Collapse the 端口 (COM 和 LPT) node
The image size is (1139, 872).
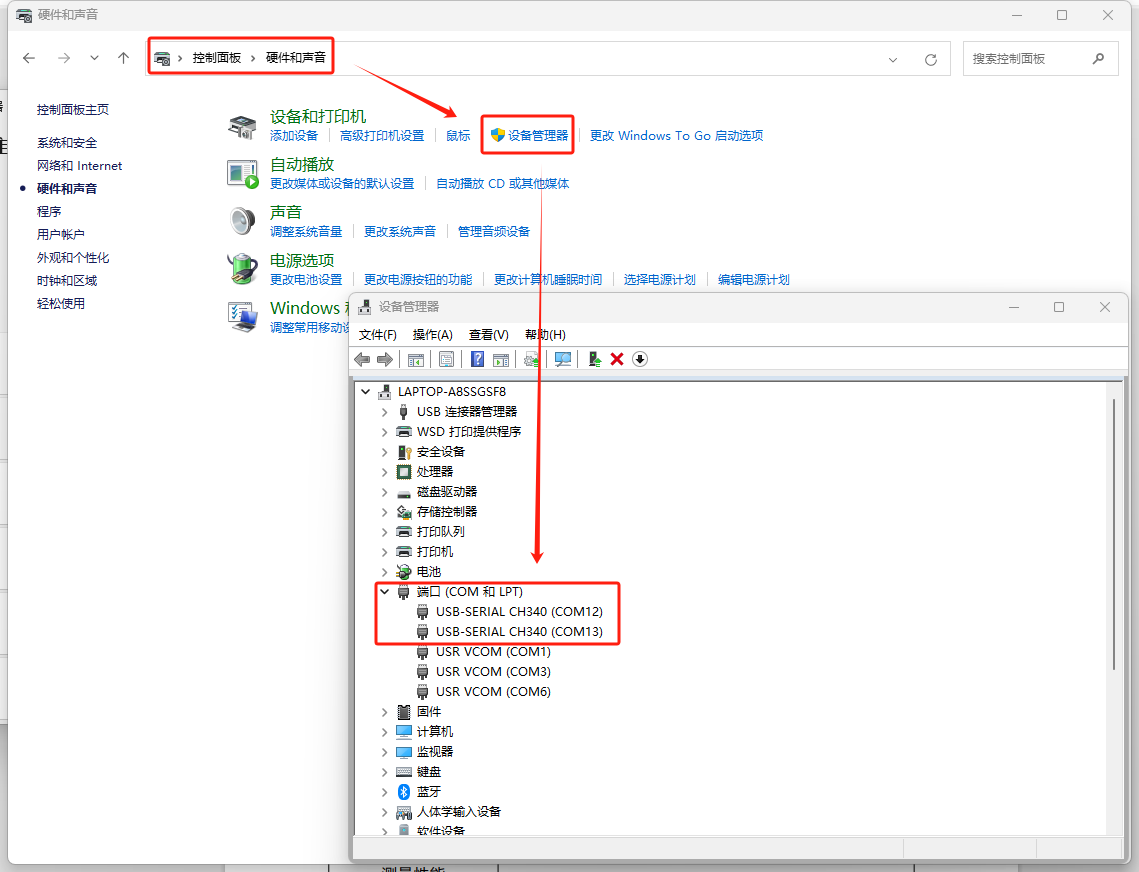(x=385, y=592)
